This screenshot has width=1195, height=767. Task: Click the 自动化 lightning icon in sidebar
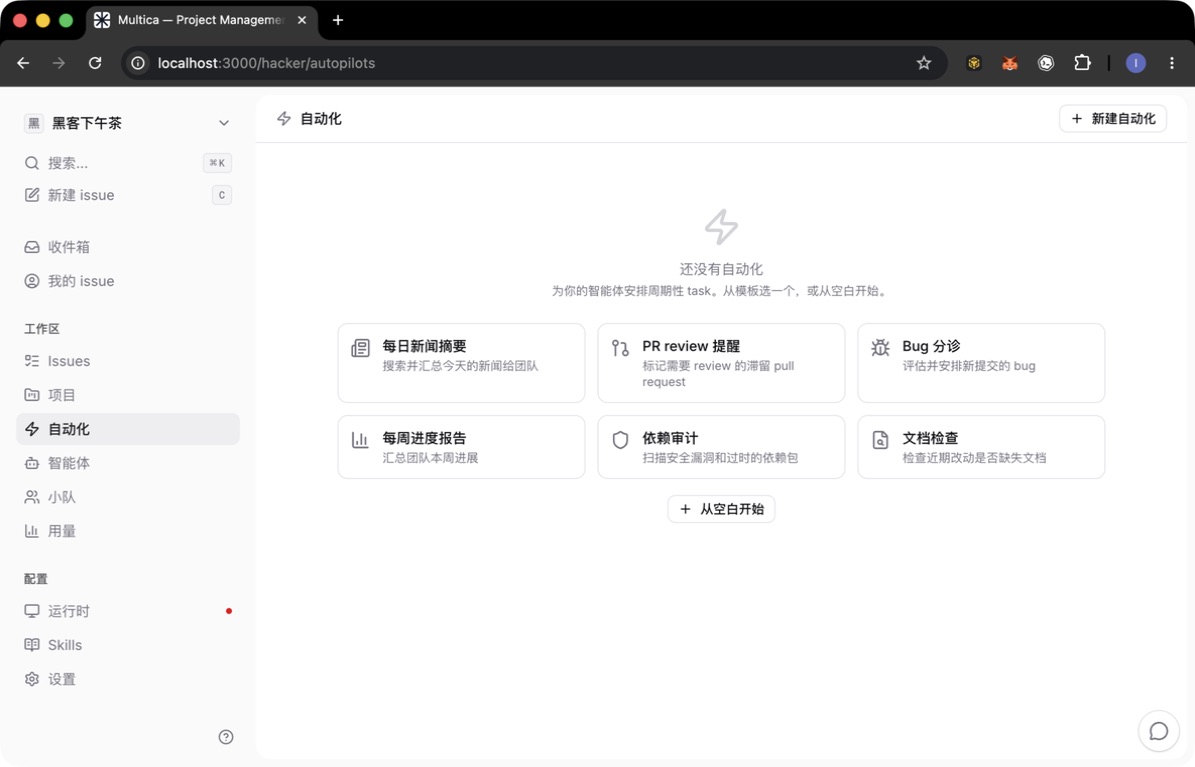coord(32,429)
